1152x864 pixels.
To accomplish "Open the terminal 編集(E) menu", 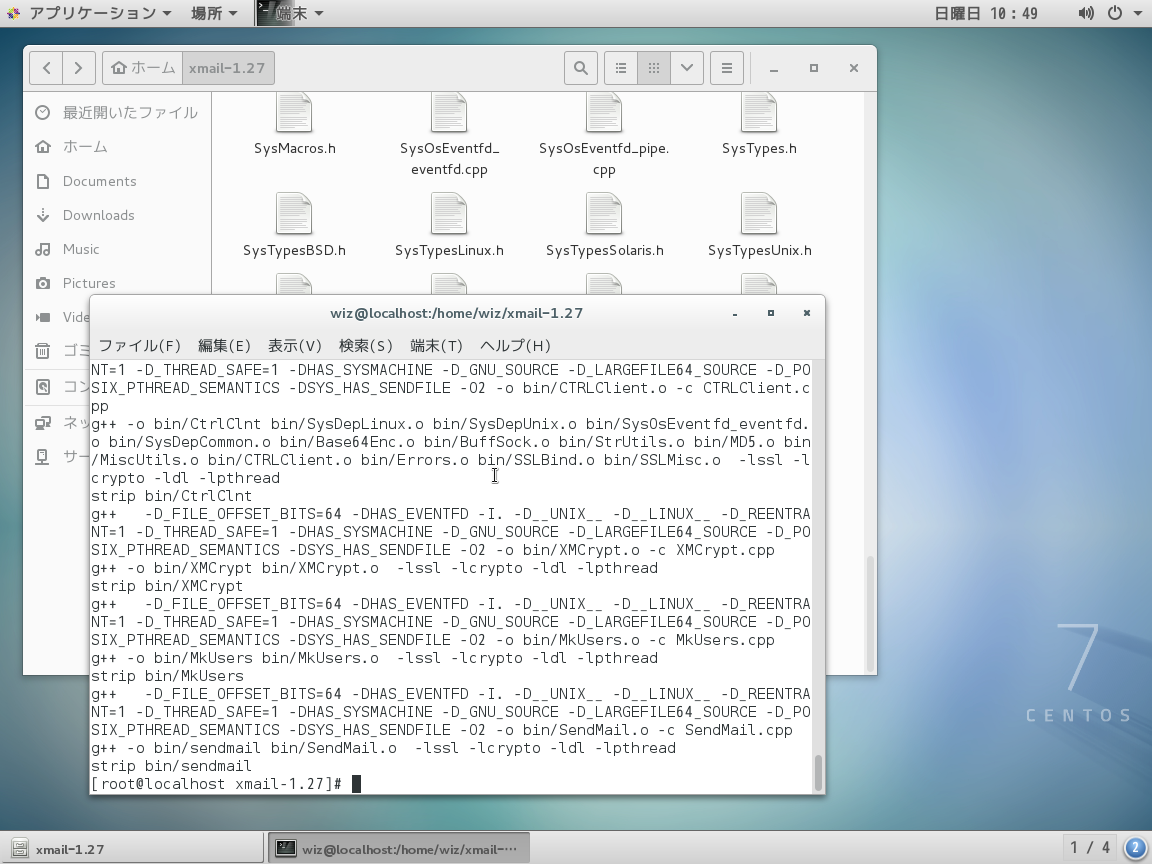I will coord(224,346).
